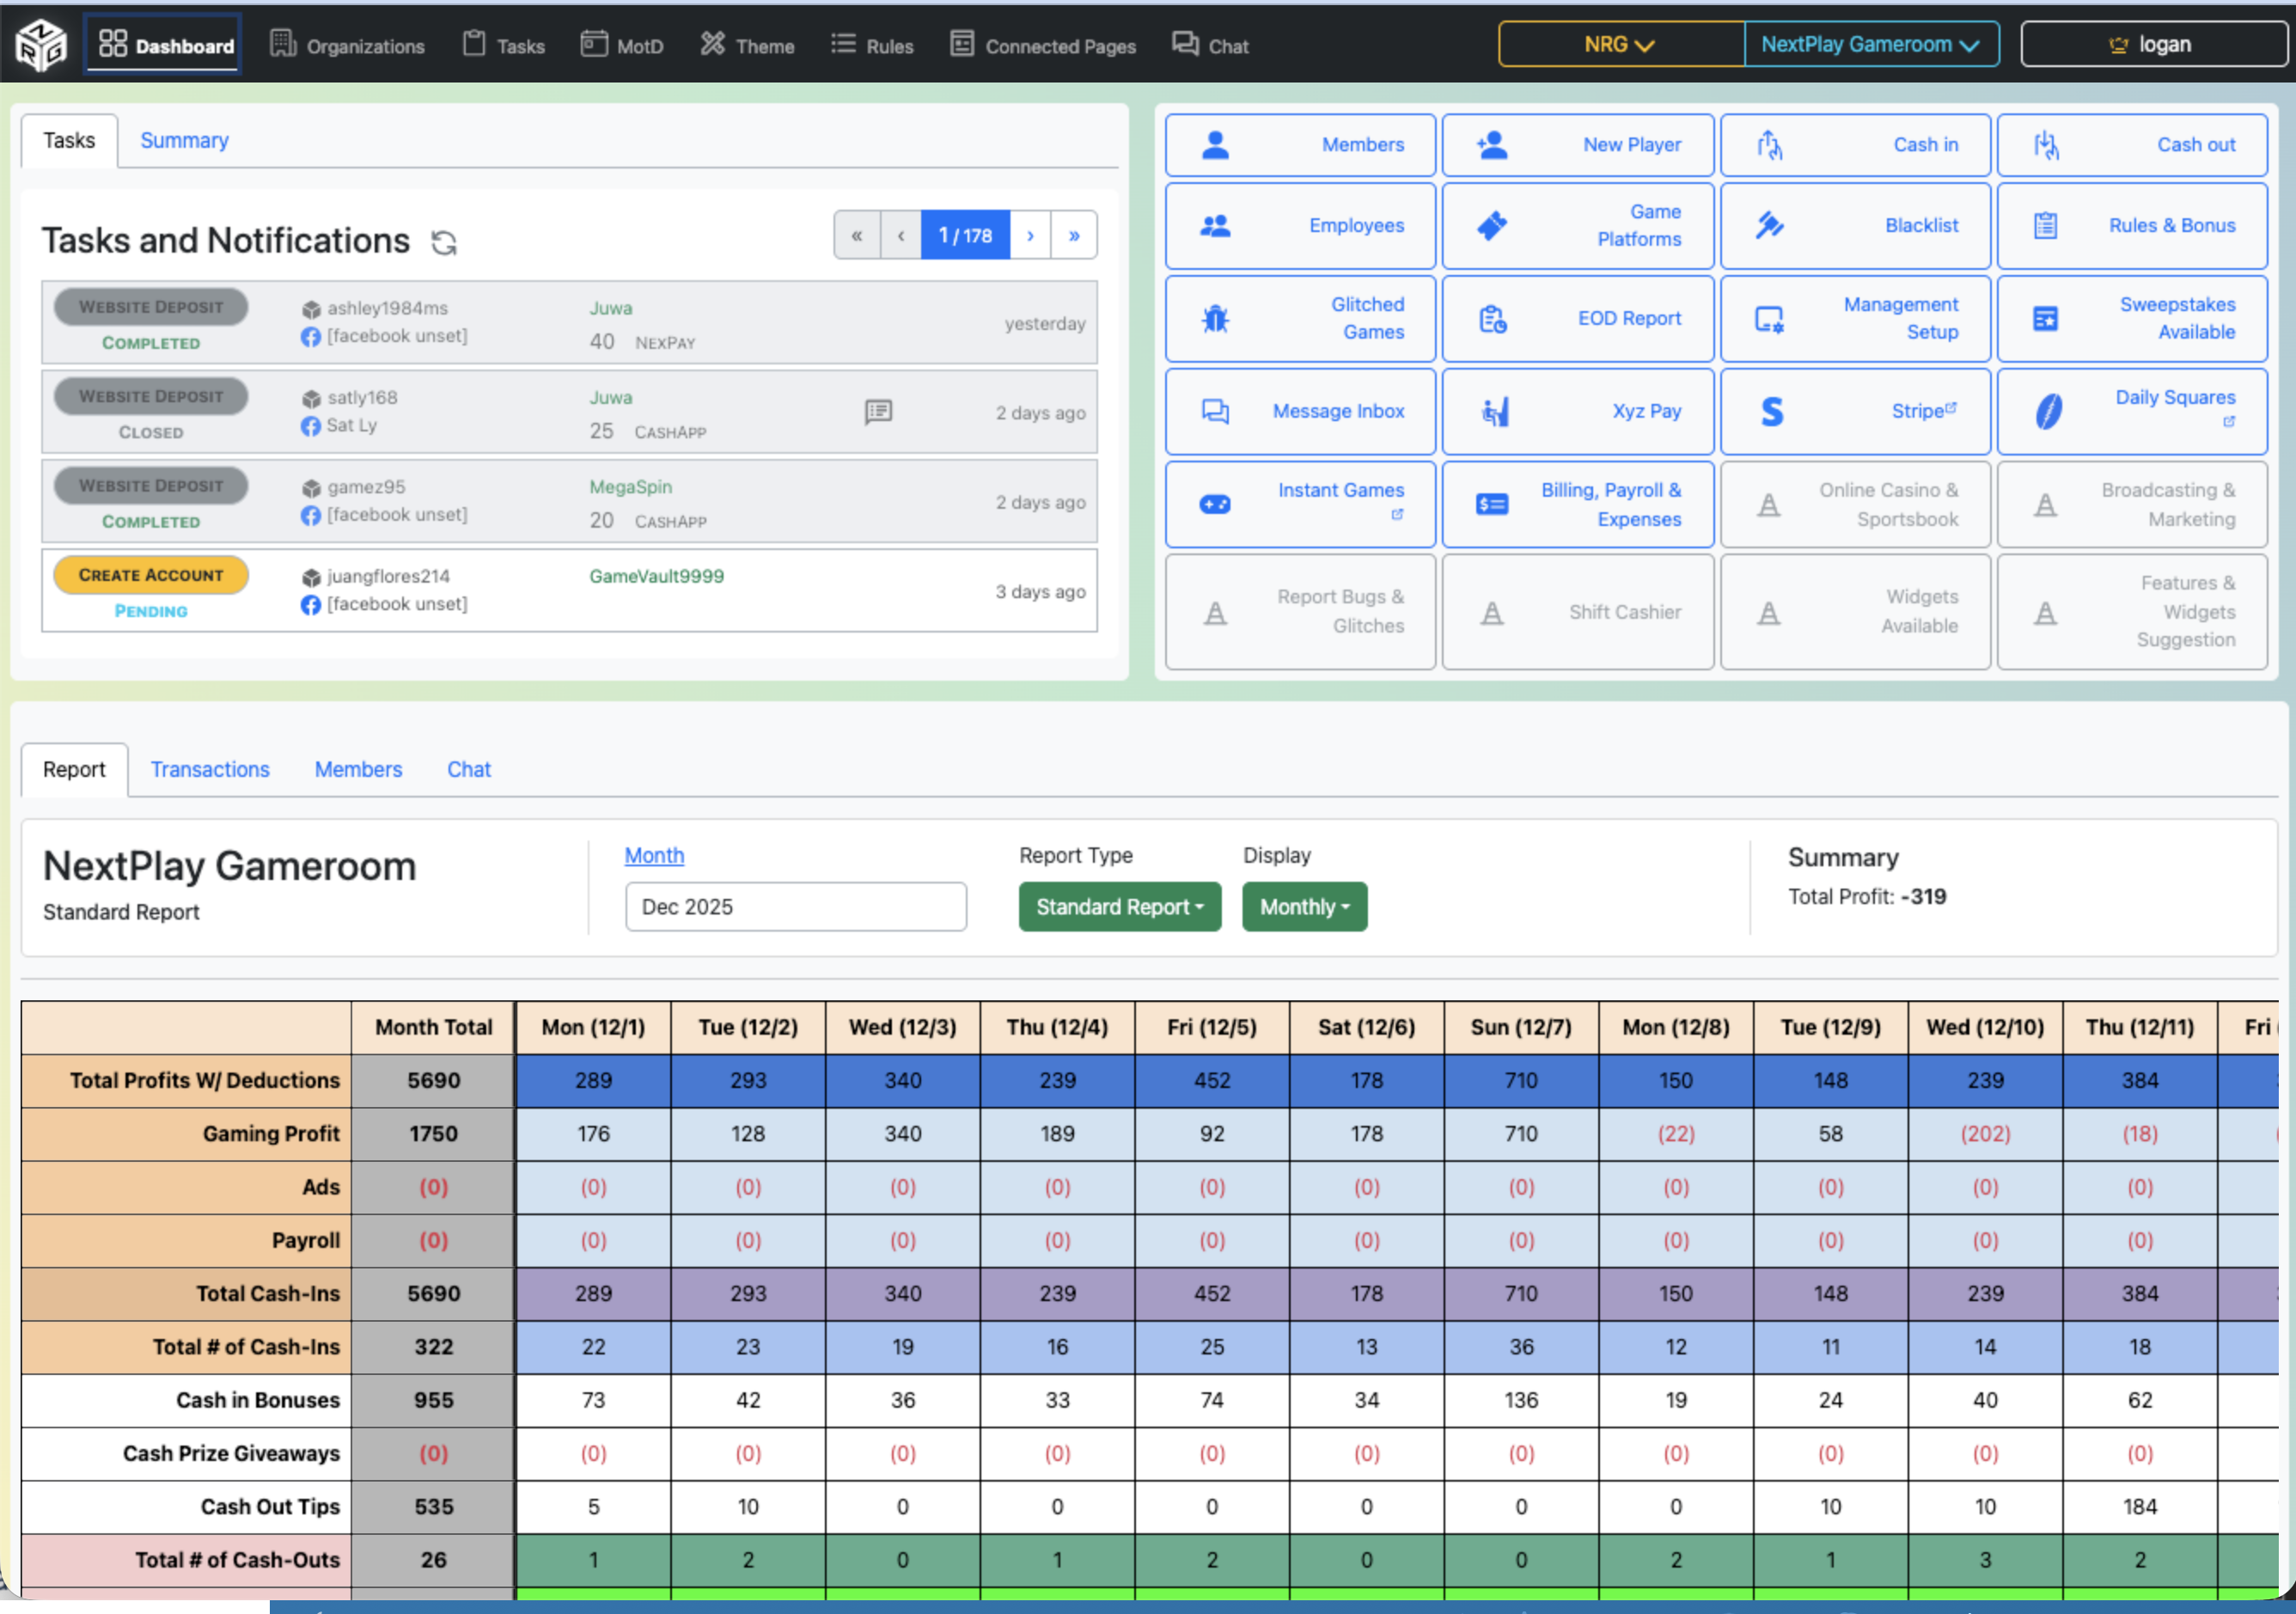The image size is (2296, 1614).
Task: Switch to the Summary tab
Action: point(184,140)
